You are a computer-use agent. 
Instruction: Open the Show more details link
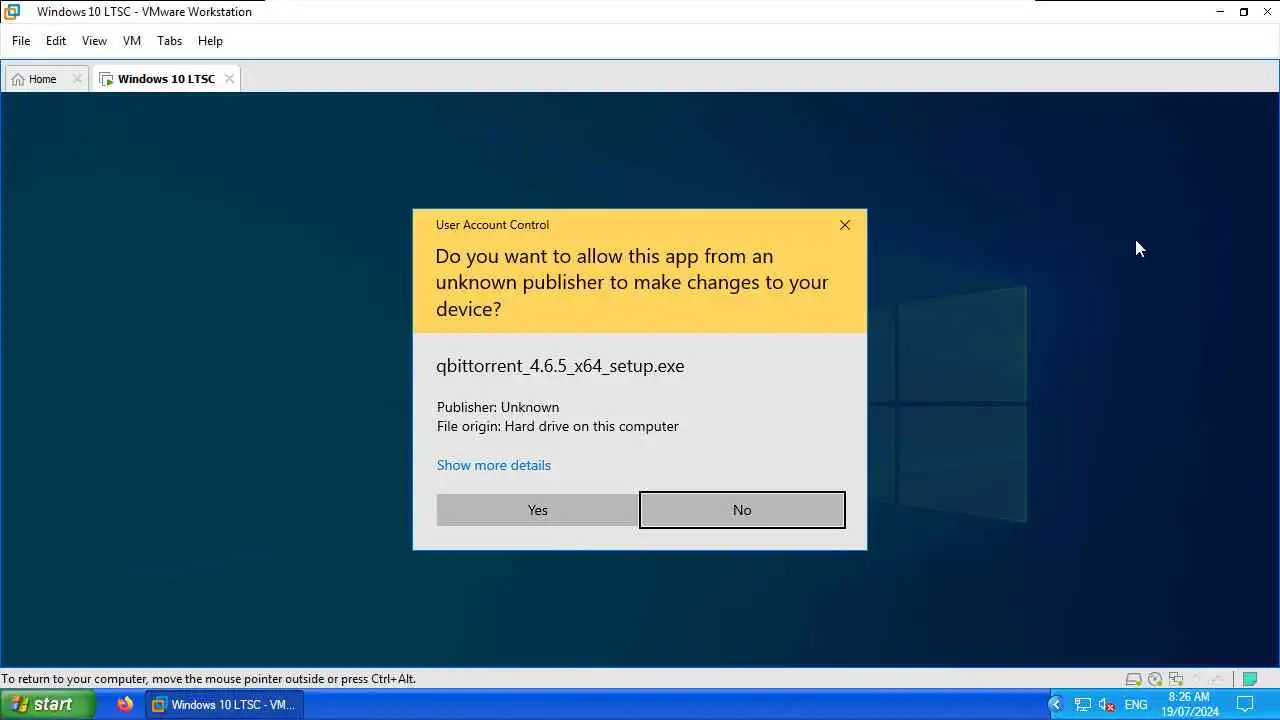tap(494, 465)
